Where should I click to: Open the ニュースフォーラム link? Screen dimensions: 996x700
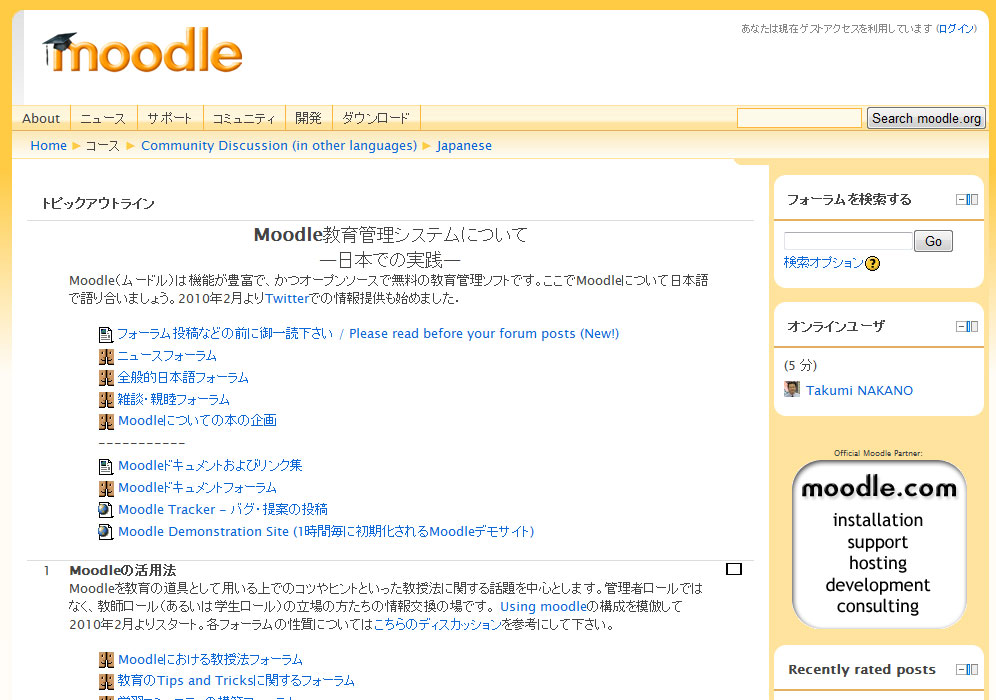(x=167, y=356)
